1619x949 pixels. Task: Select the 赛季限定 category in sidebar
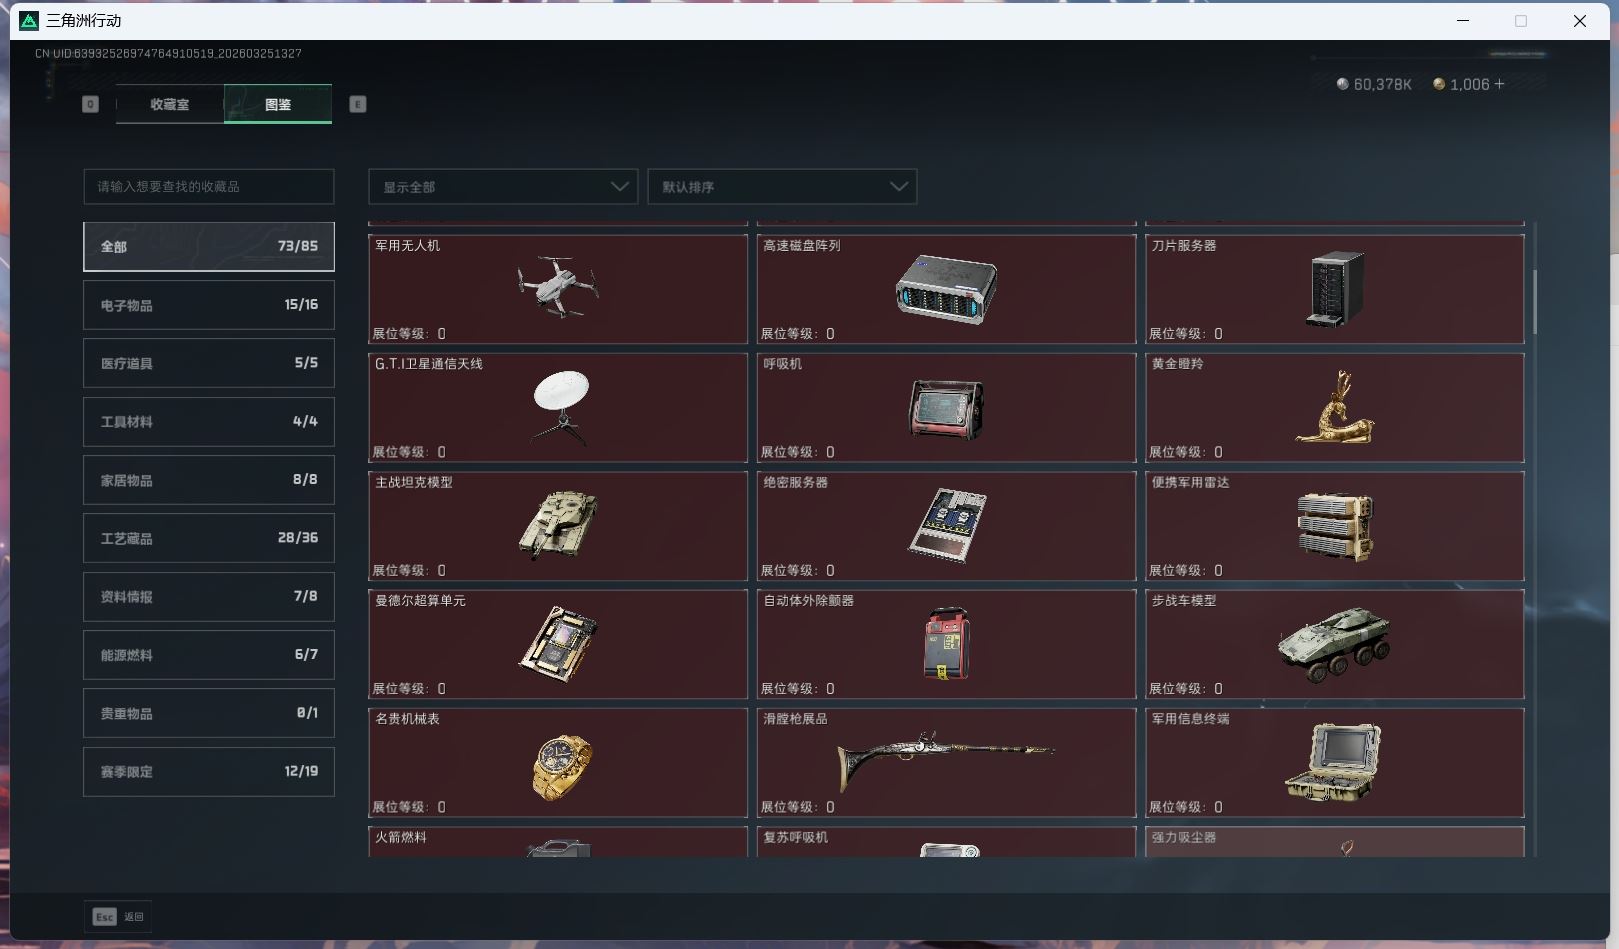pyautogui.click(x=208, y=771)
